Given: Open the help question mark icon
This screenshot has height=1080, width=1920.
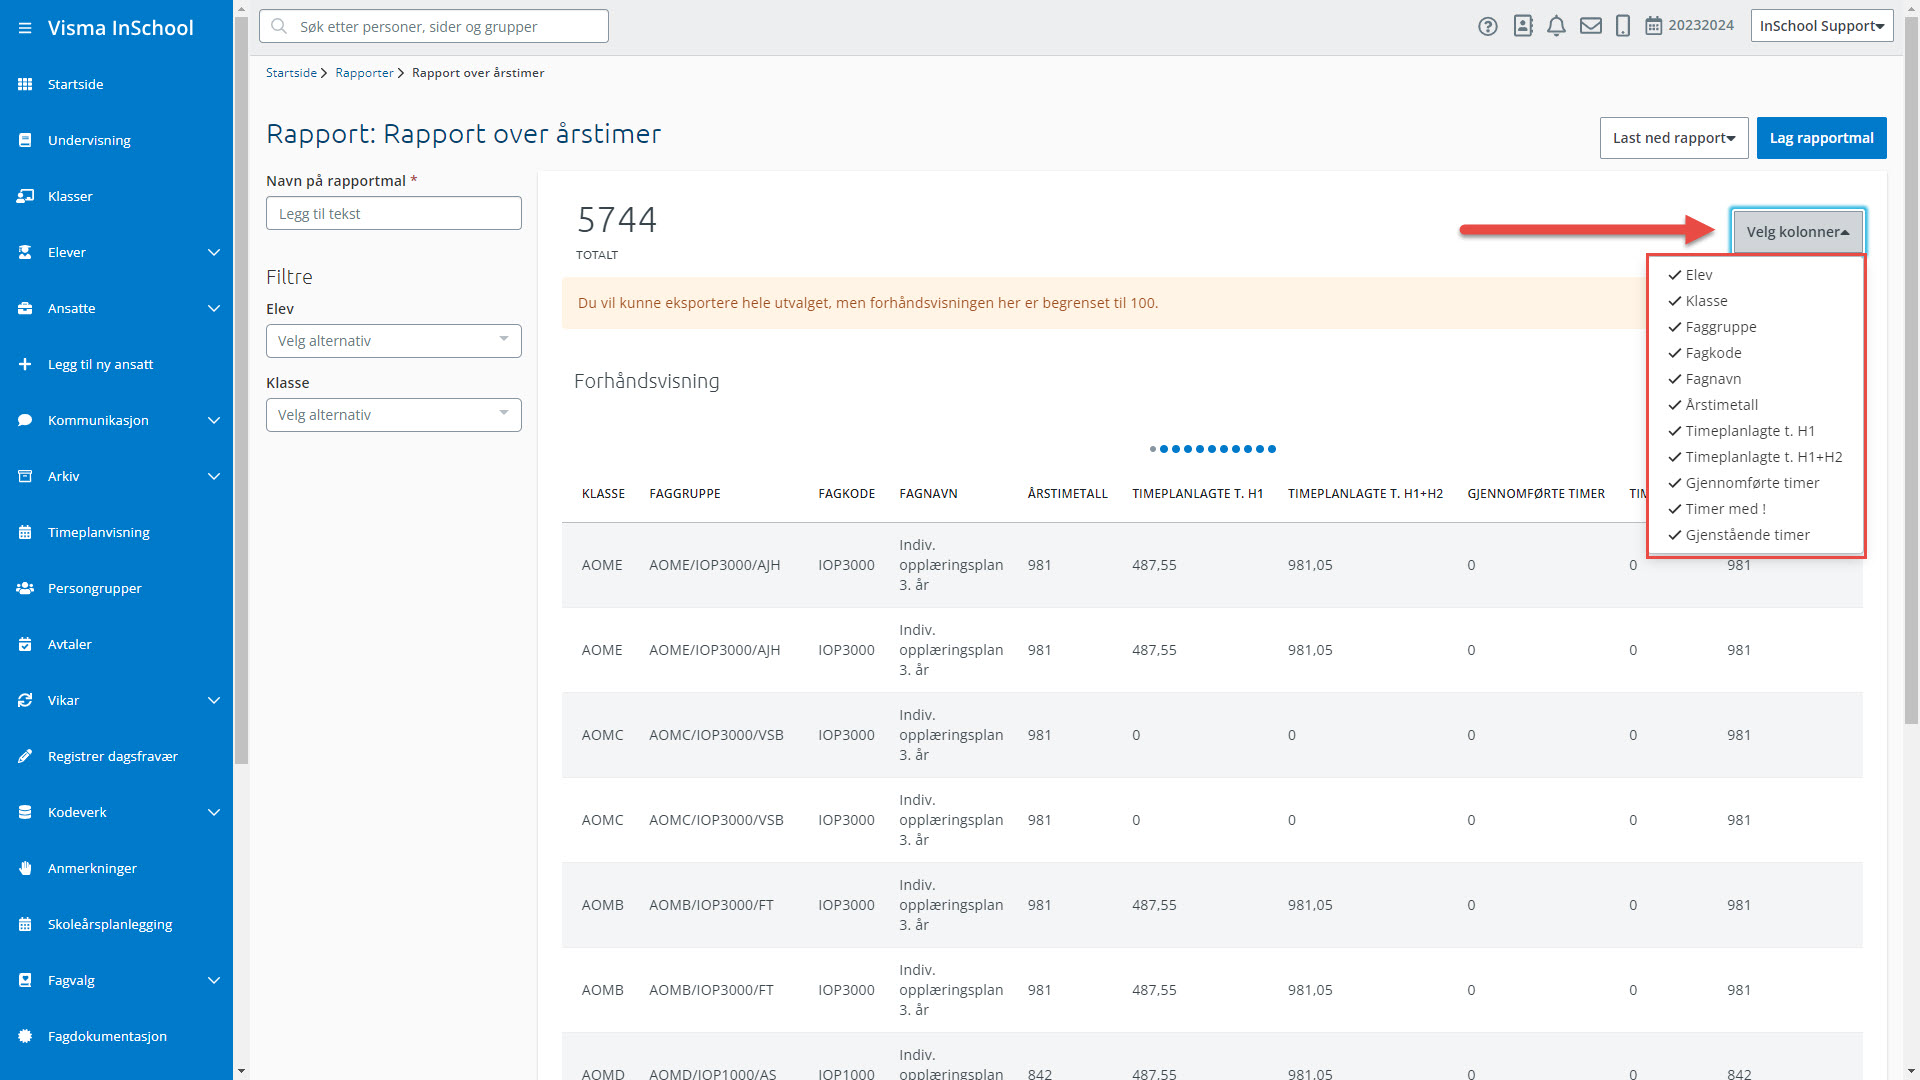Looking at the screenshot, I should pos(1488,26).
